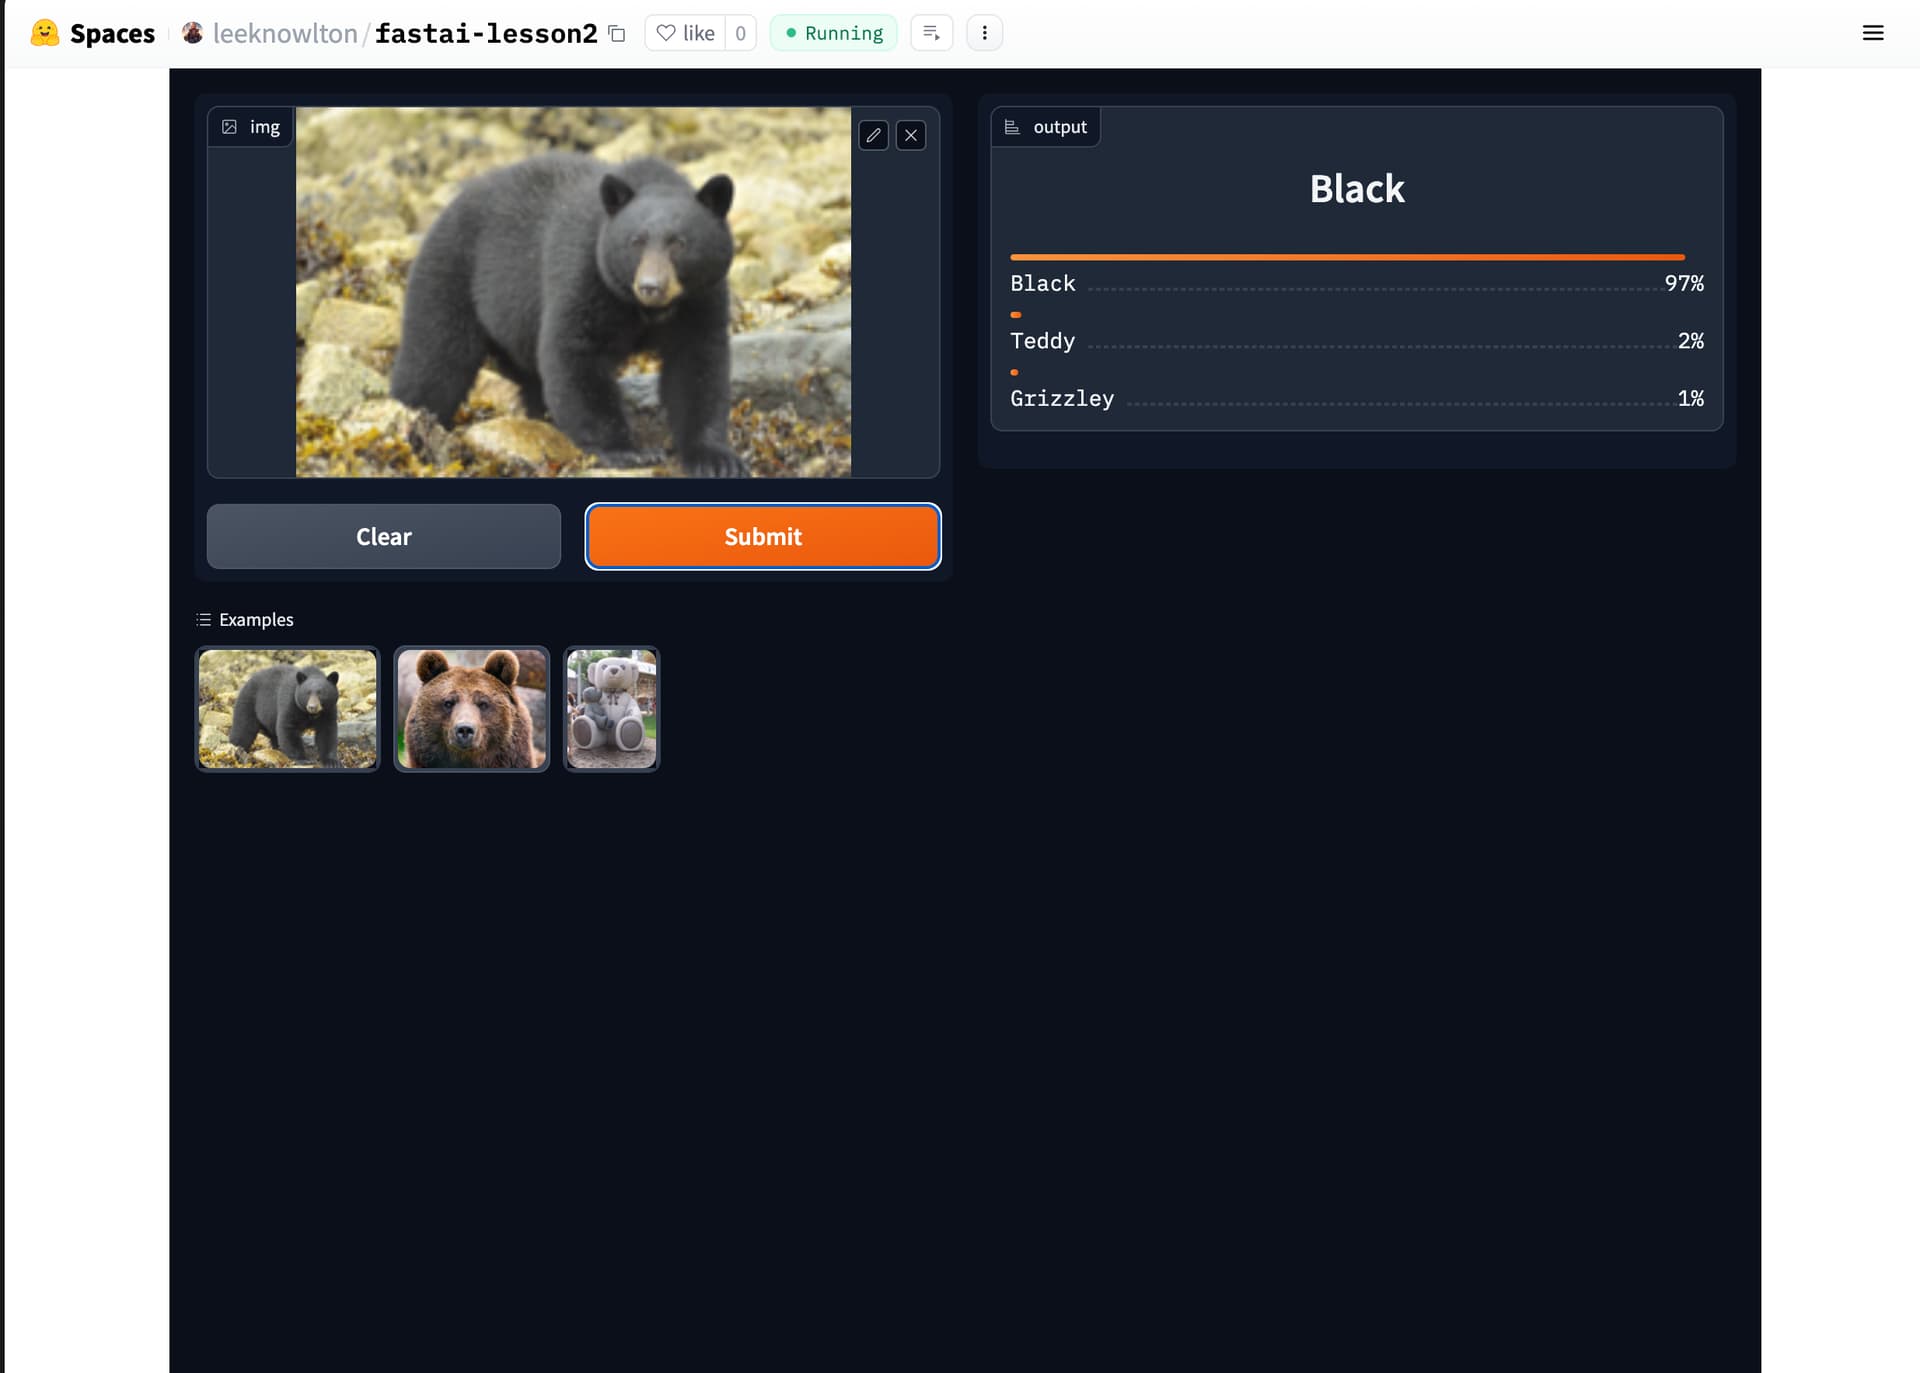Click the '2%' confidence value

pos(1691,341)
